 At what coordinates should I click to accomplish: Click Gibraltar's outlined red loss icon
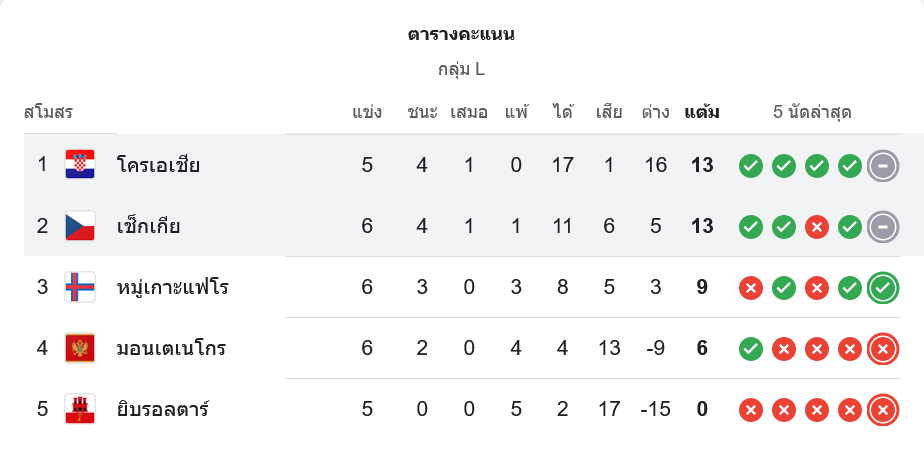pos(882,410)
